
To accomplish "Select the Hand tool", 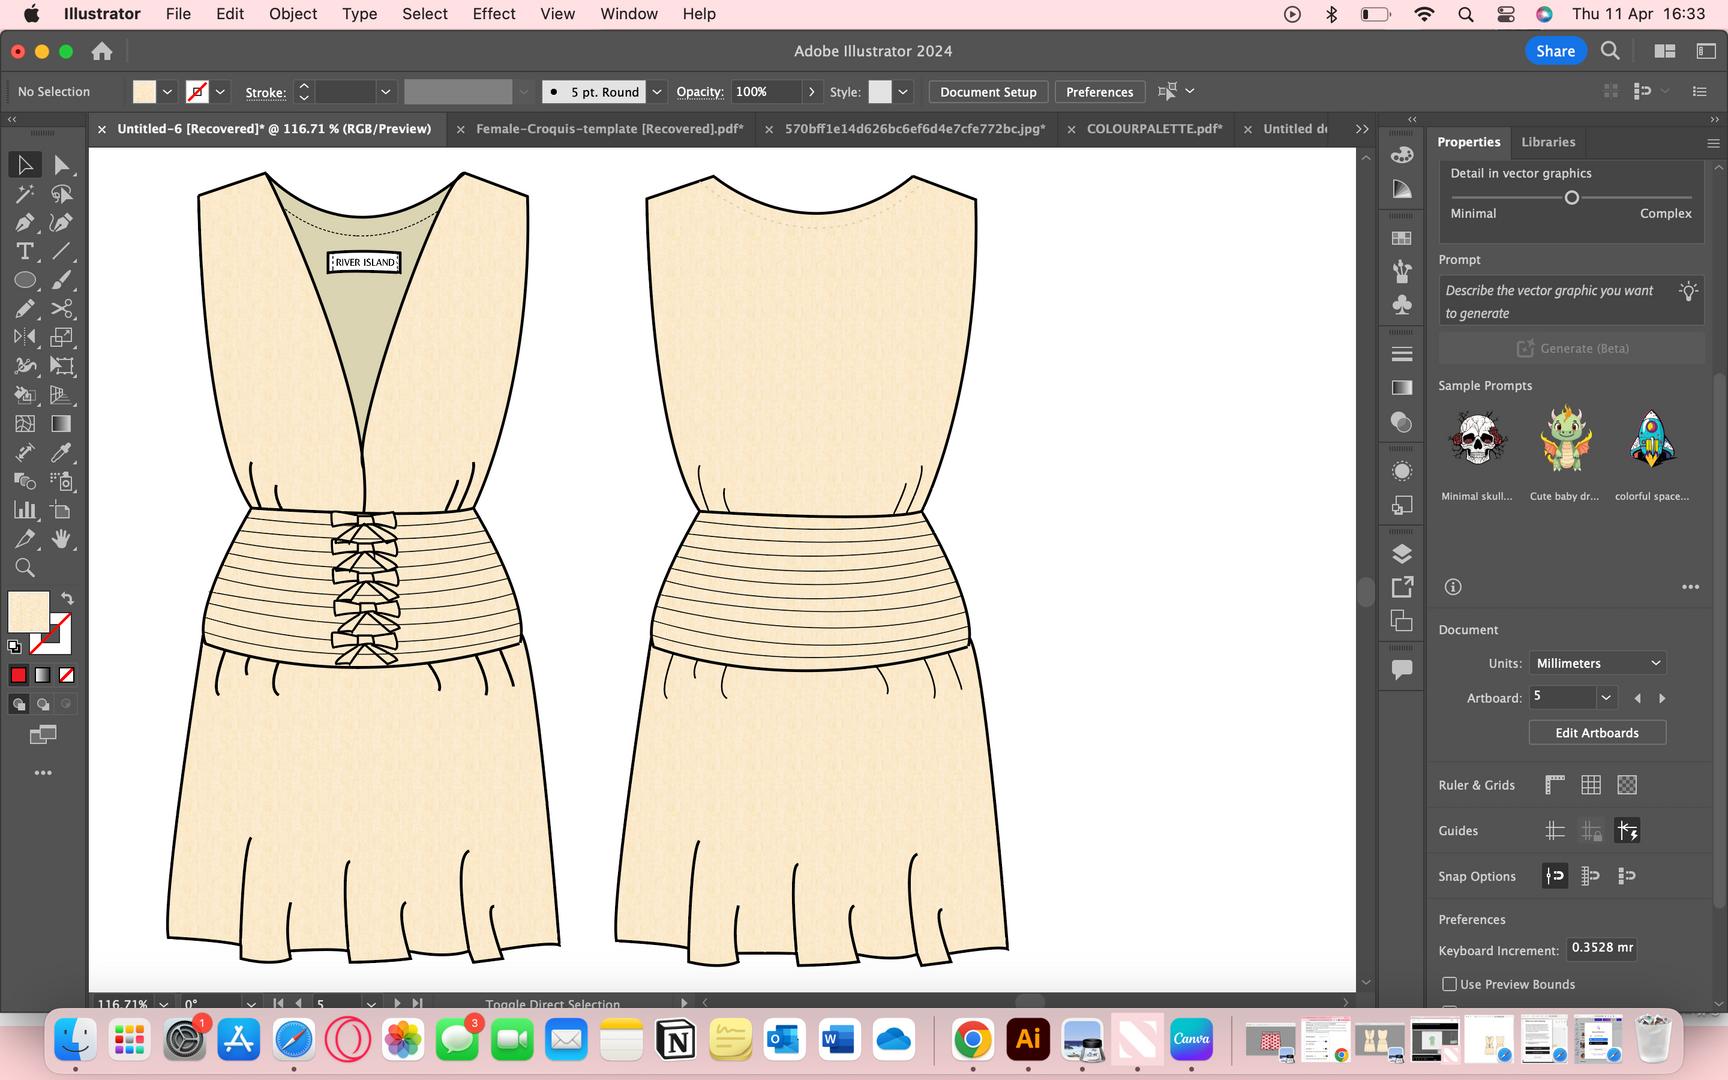I will click(x=61, y=539).
